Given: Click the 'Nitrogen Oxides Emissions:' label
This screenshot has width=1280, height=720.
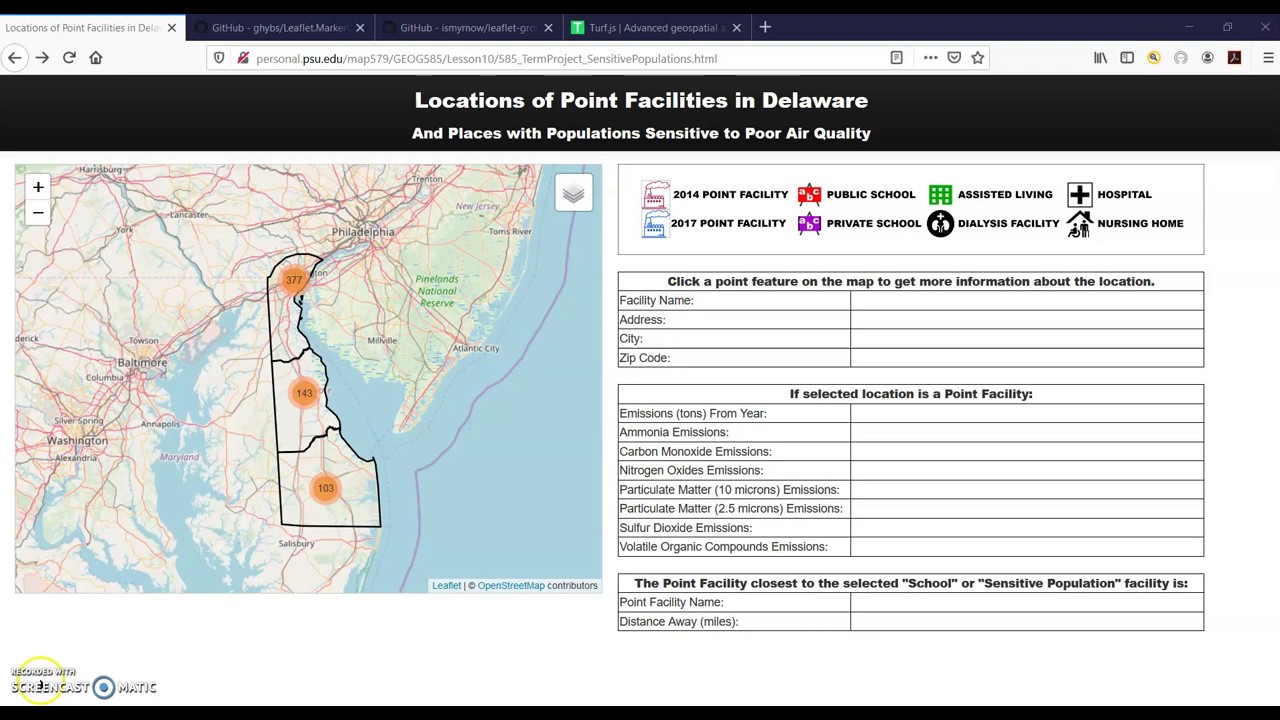Looking at the screenshot, I should tap(691, 470).
